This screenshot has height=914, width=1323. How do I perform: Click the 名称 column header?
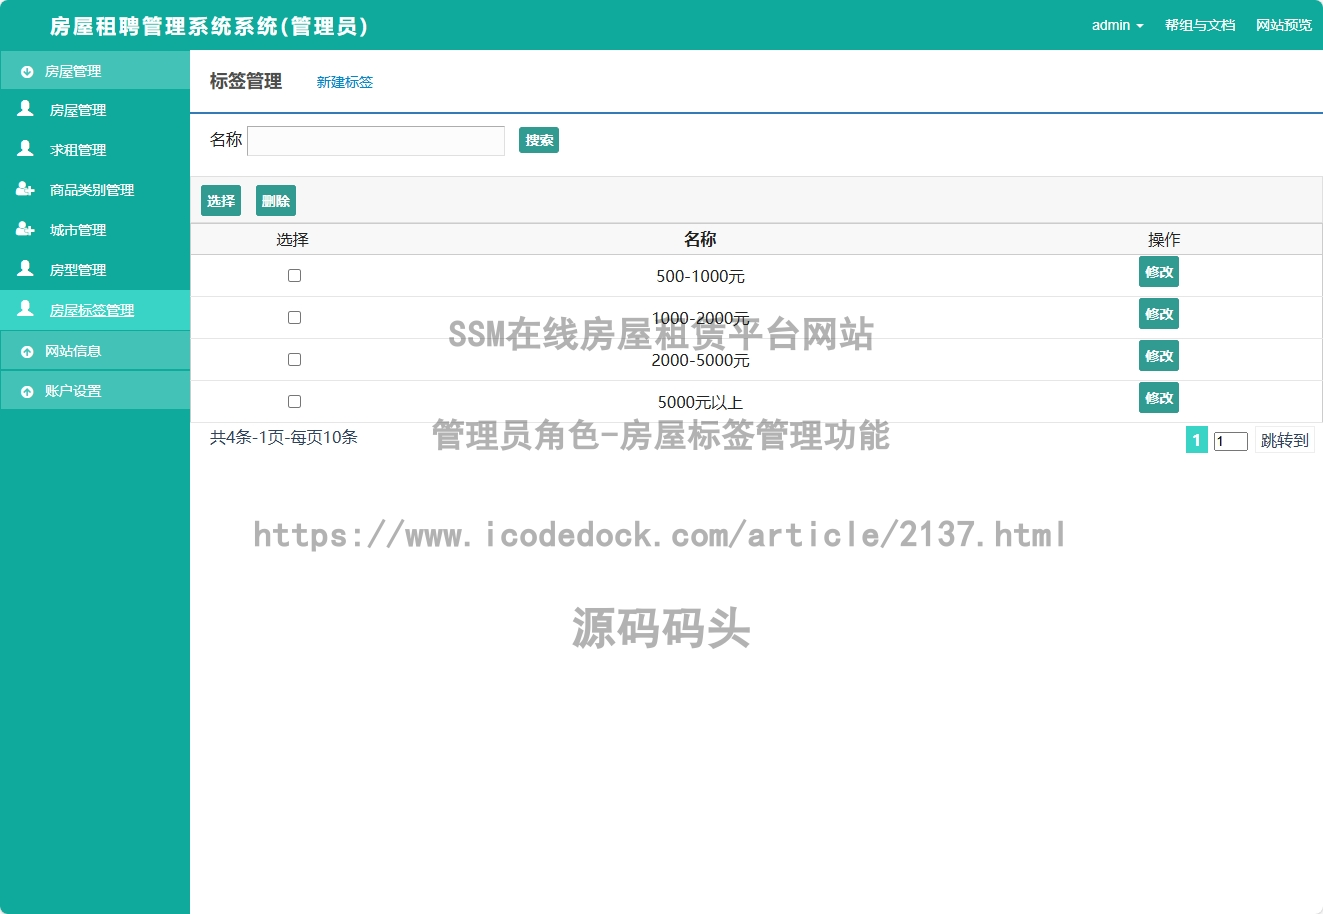(700, 239)
